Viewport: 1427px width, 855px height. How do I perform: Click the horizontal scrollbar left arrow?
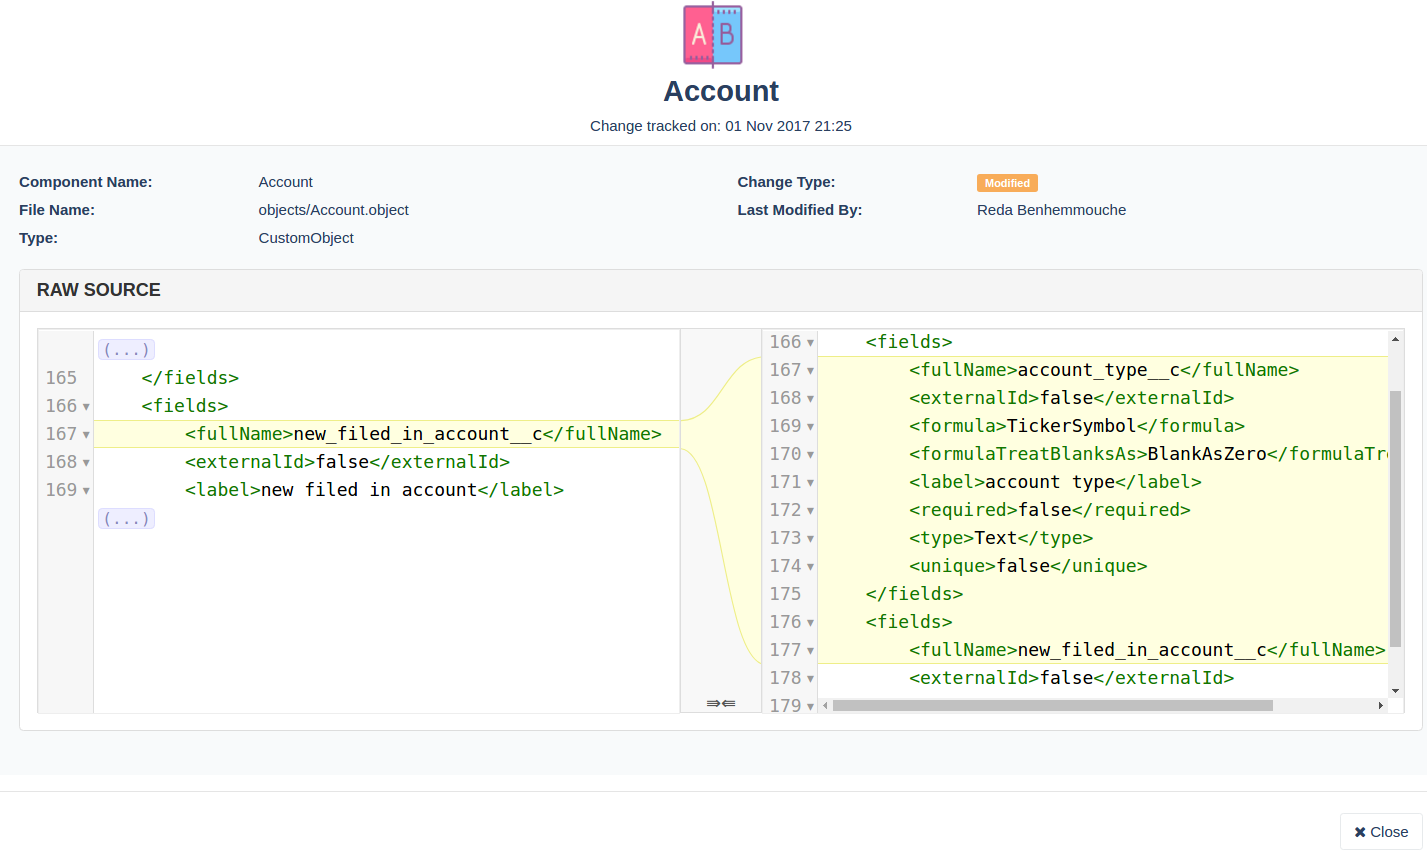(825, 705)
